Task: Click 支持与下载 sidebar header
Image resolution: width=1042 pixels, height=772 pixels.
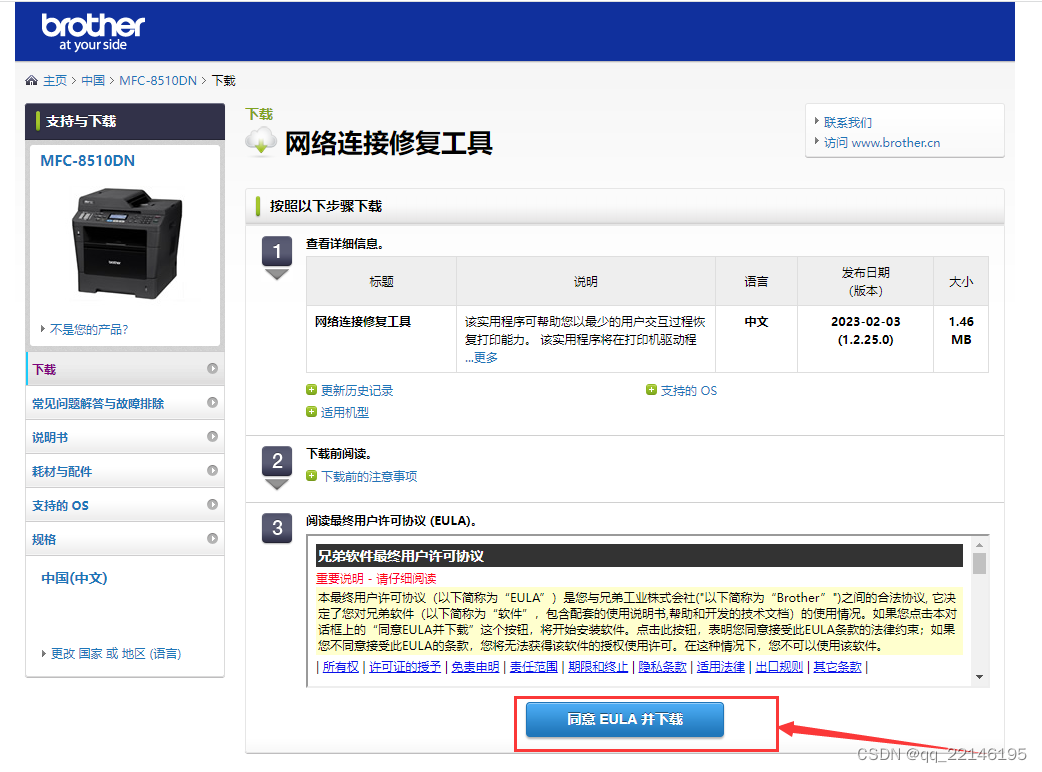Action: coord(125,122)
